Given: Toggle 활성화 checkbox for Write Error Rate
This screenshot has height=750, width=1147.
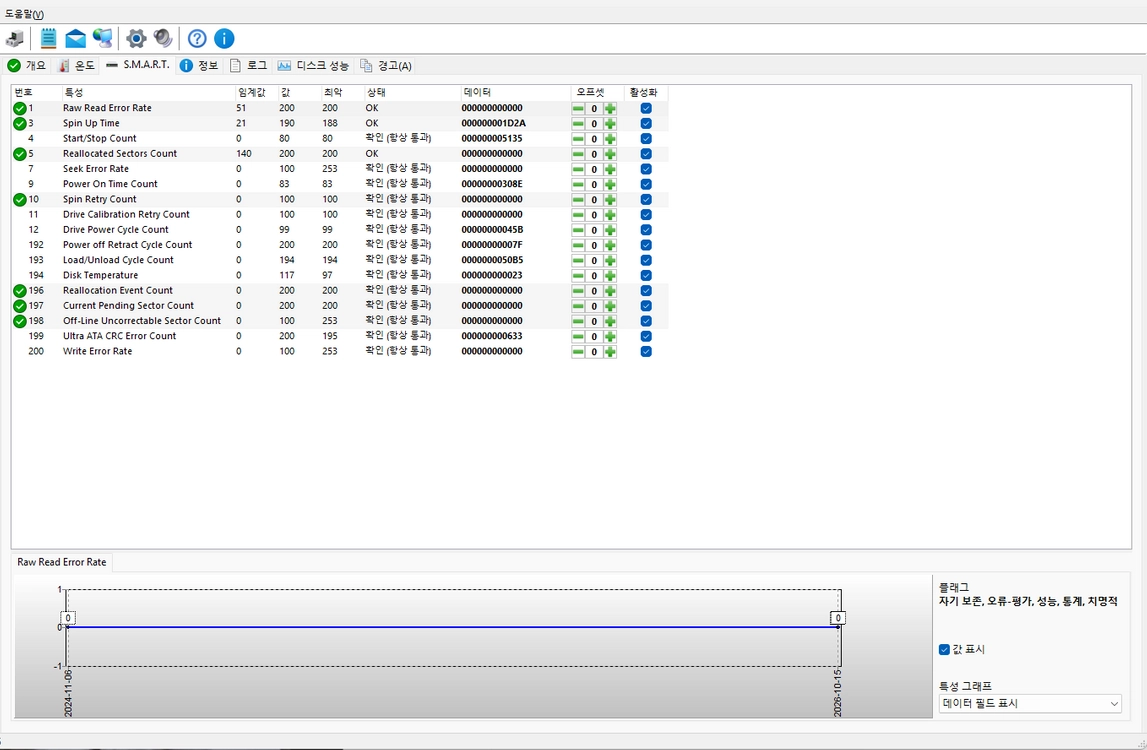Looking at the screenshot, I should (646, 352).
